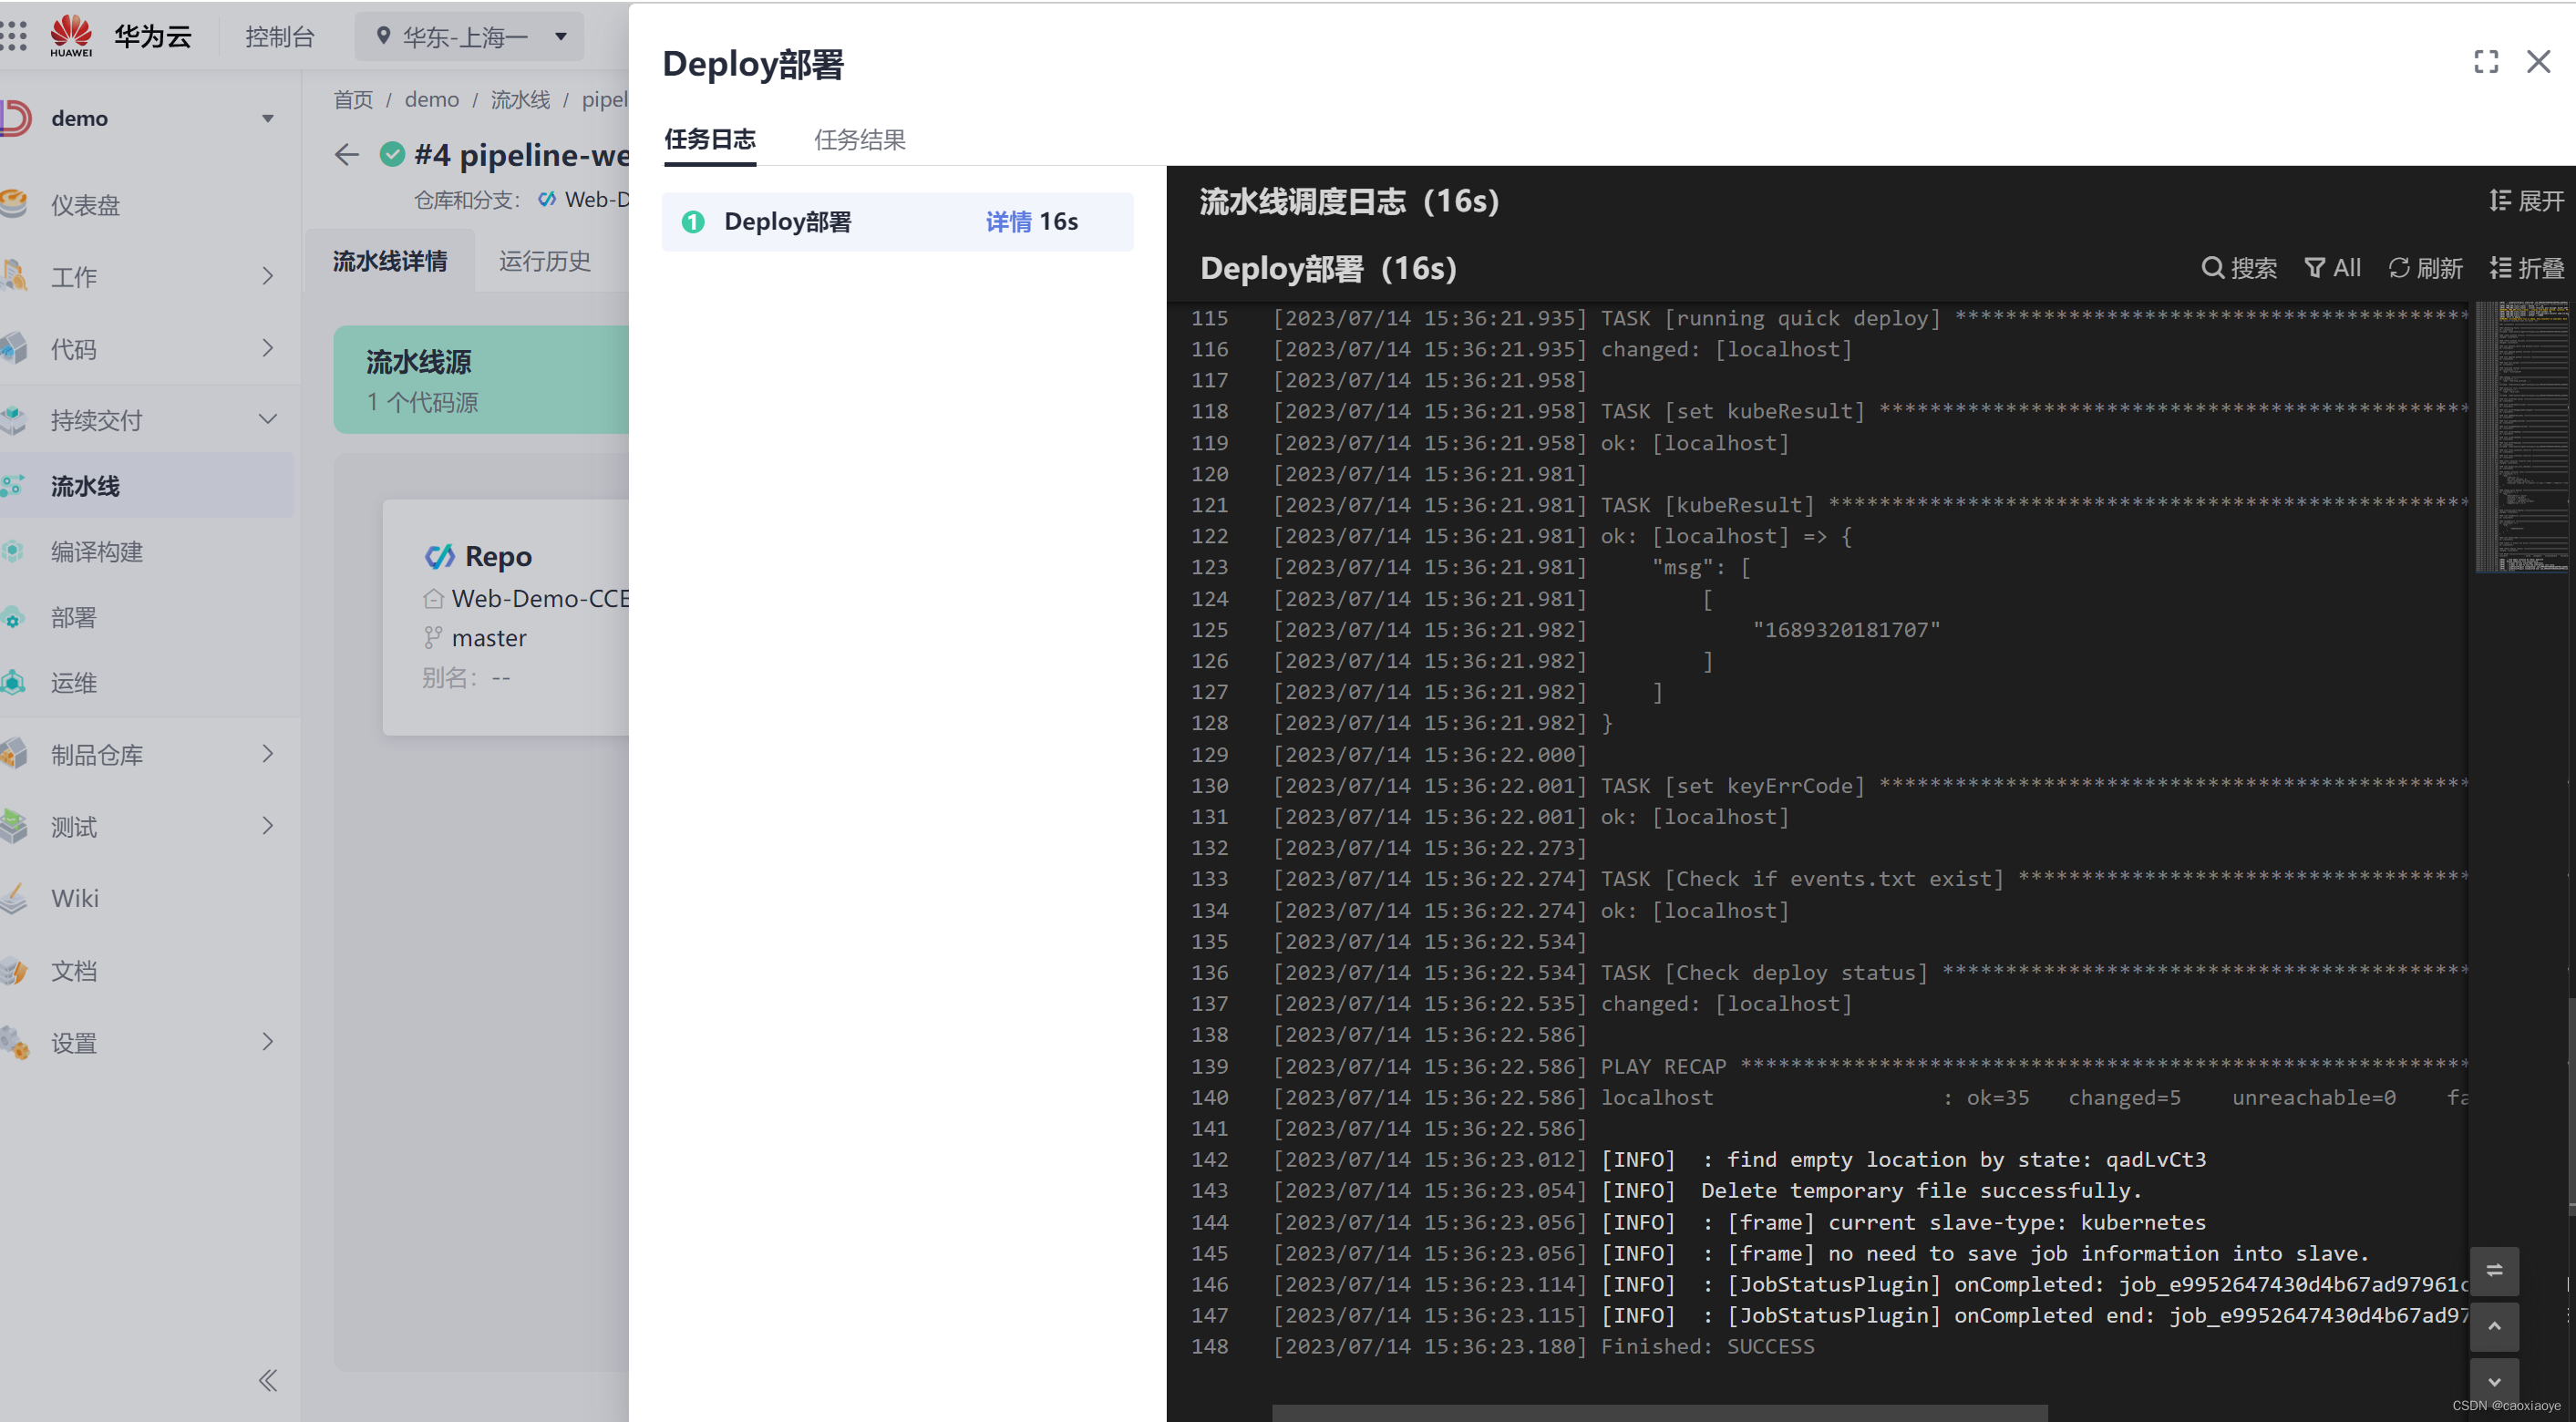Click the back arrow next to #4 pipeline

(346, 155)
